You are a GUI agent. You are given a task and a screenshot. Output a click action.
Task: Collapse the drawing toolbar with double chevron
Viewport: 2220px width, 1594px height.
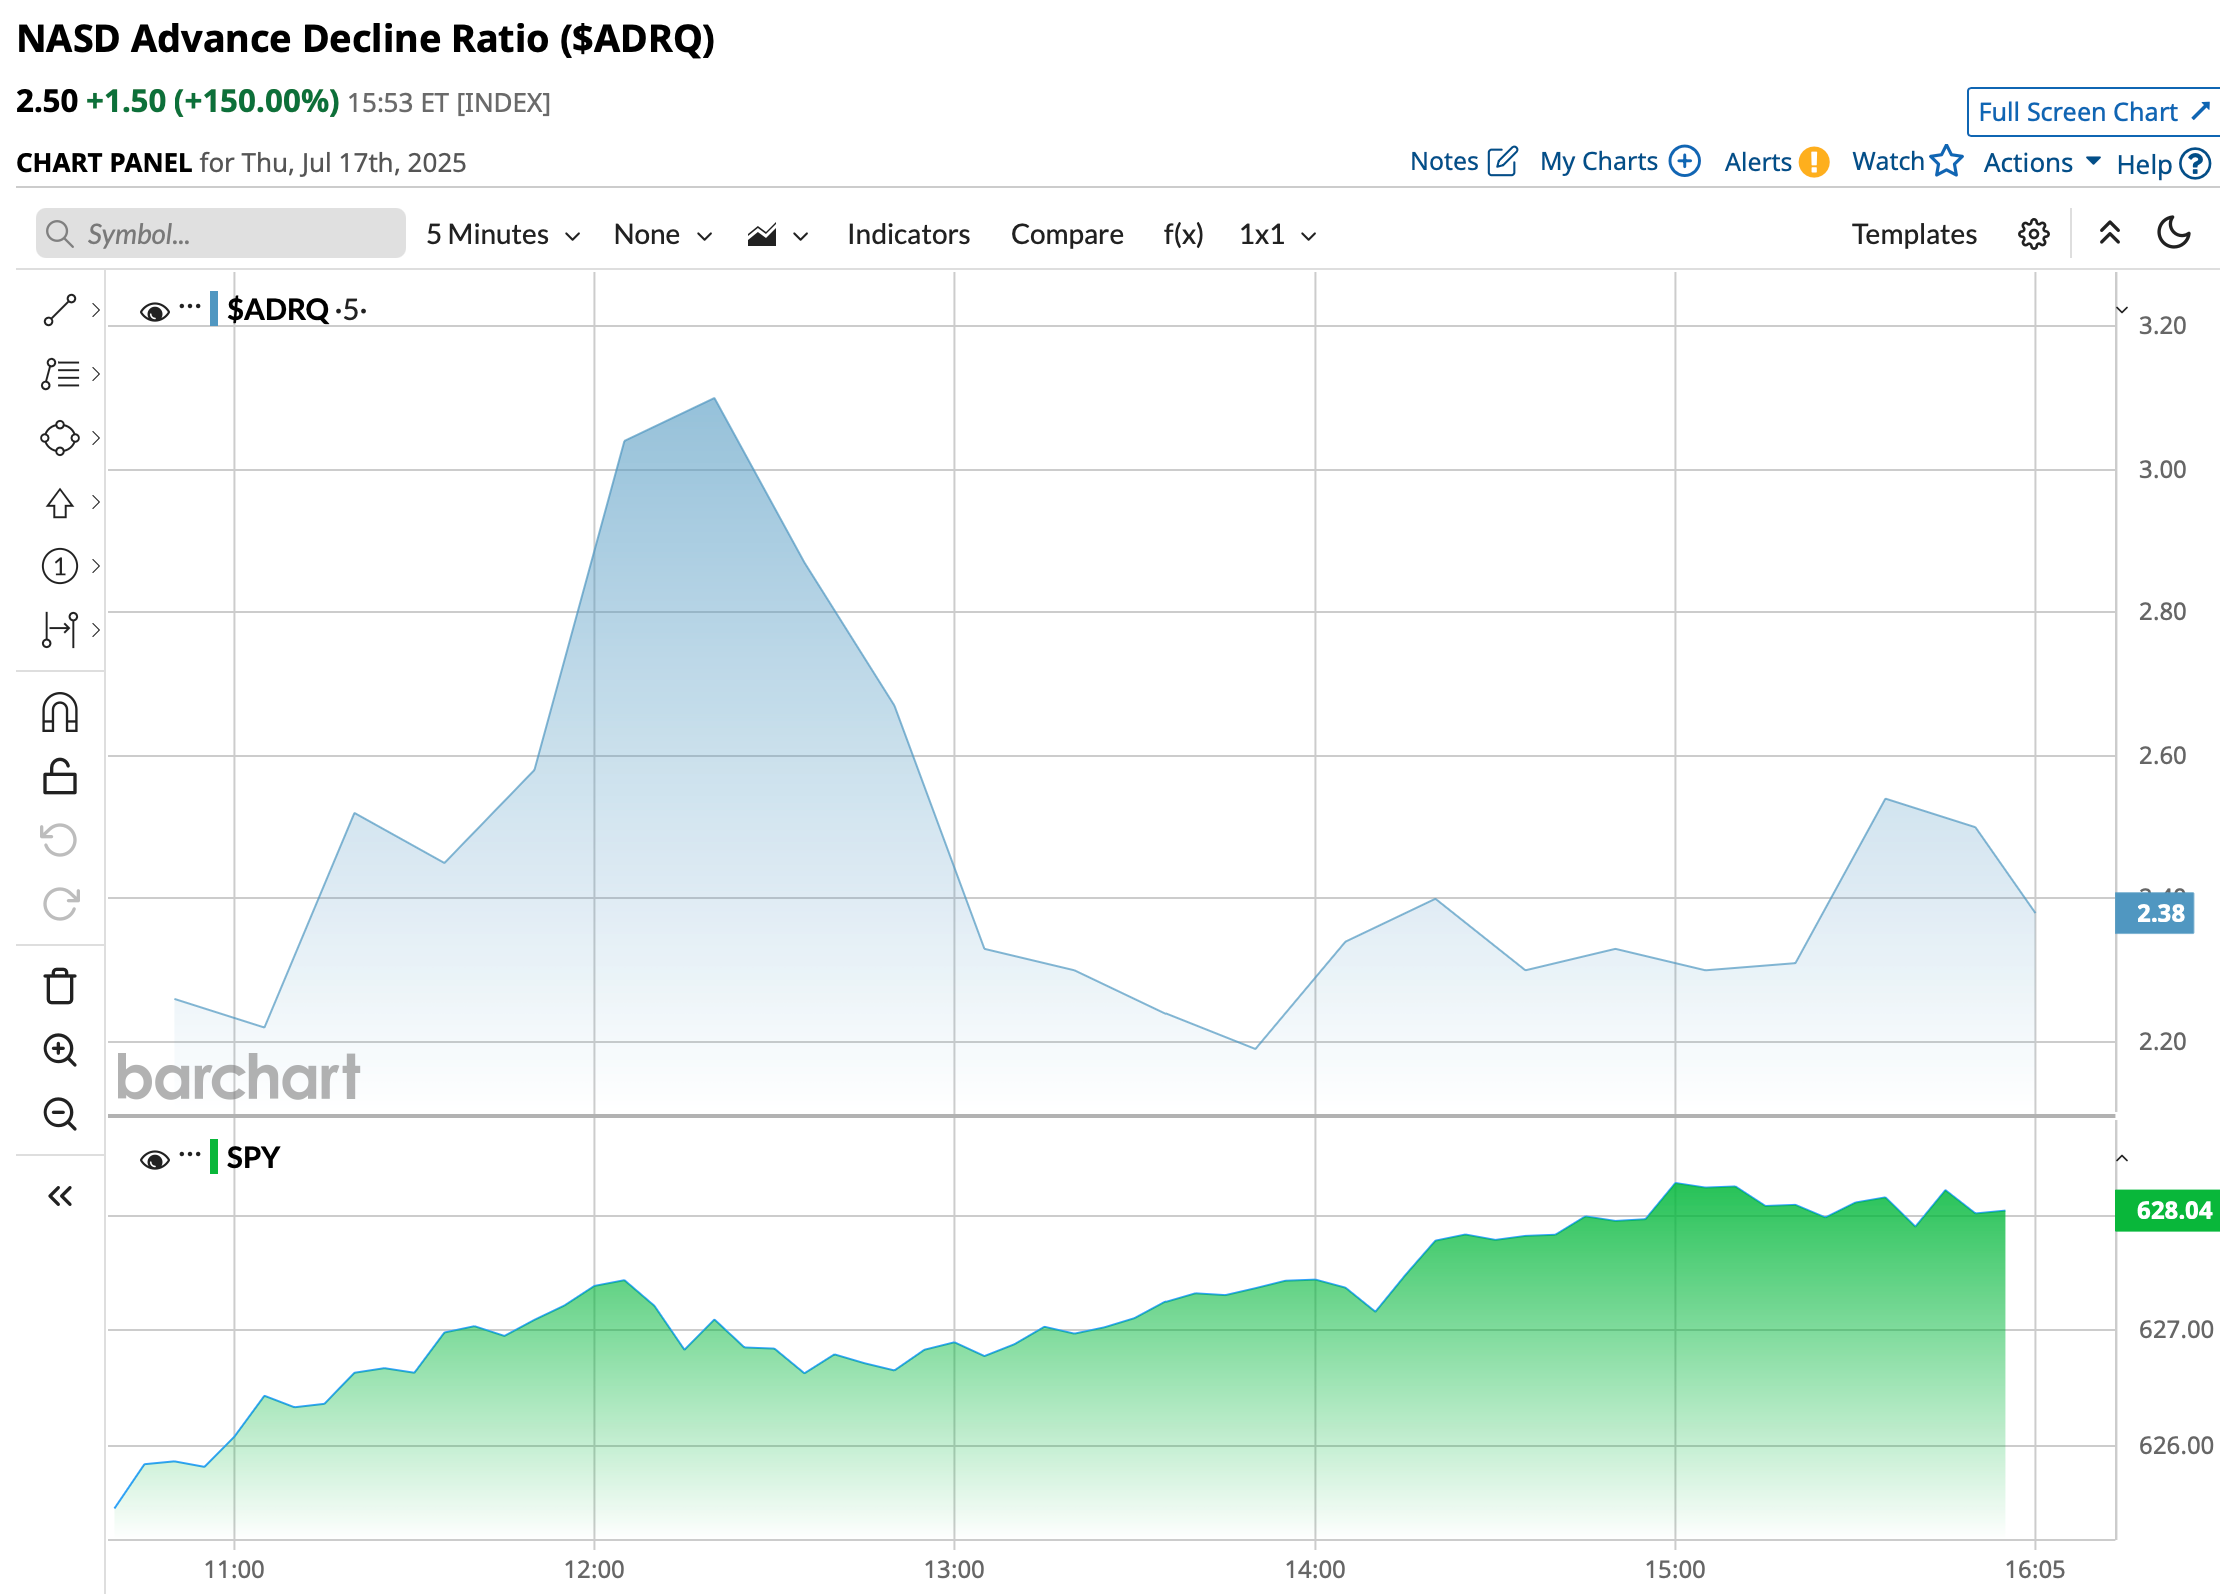point(60,1196)
